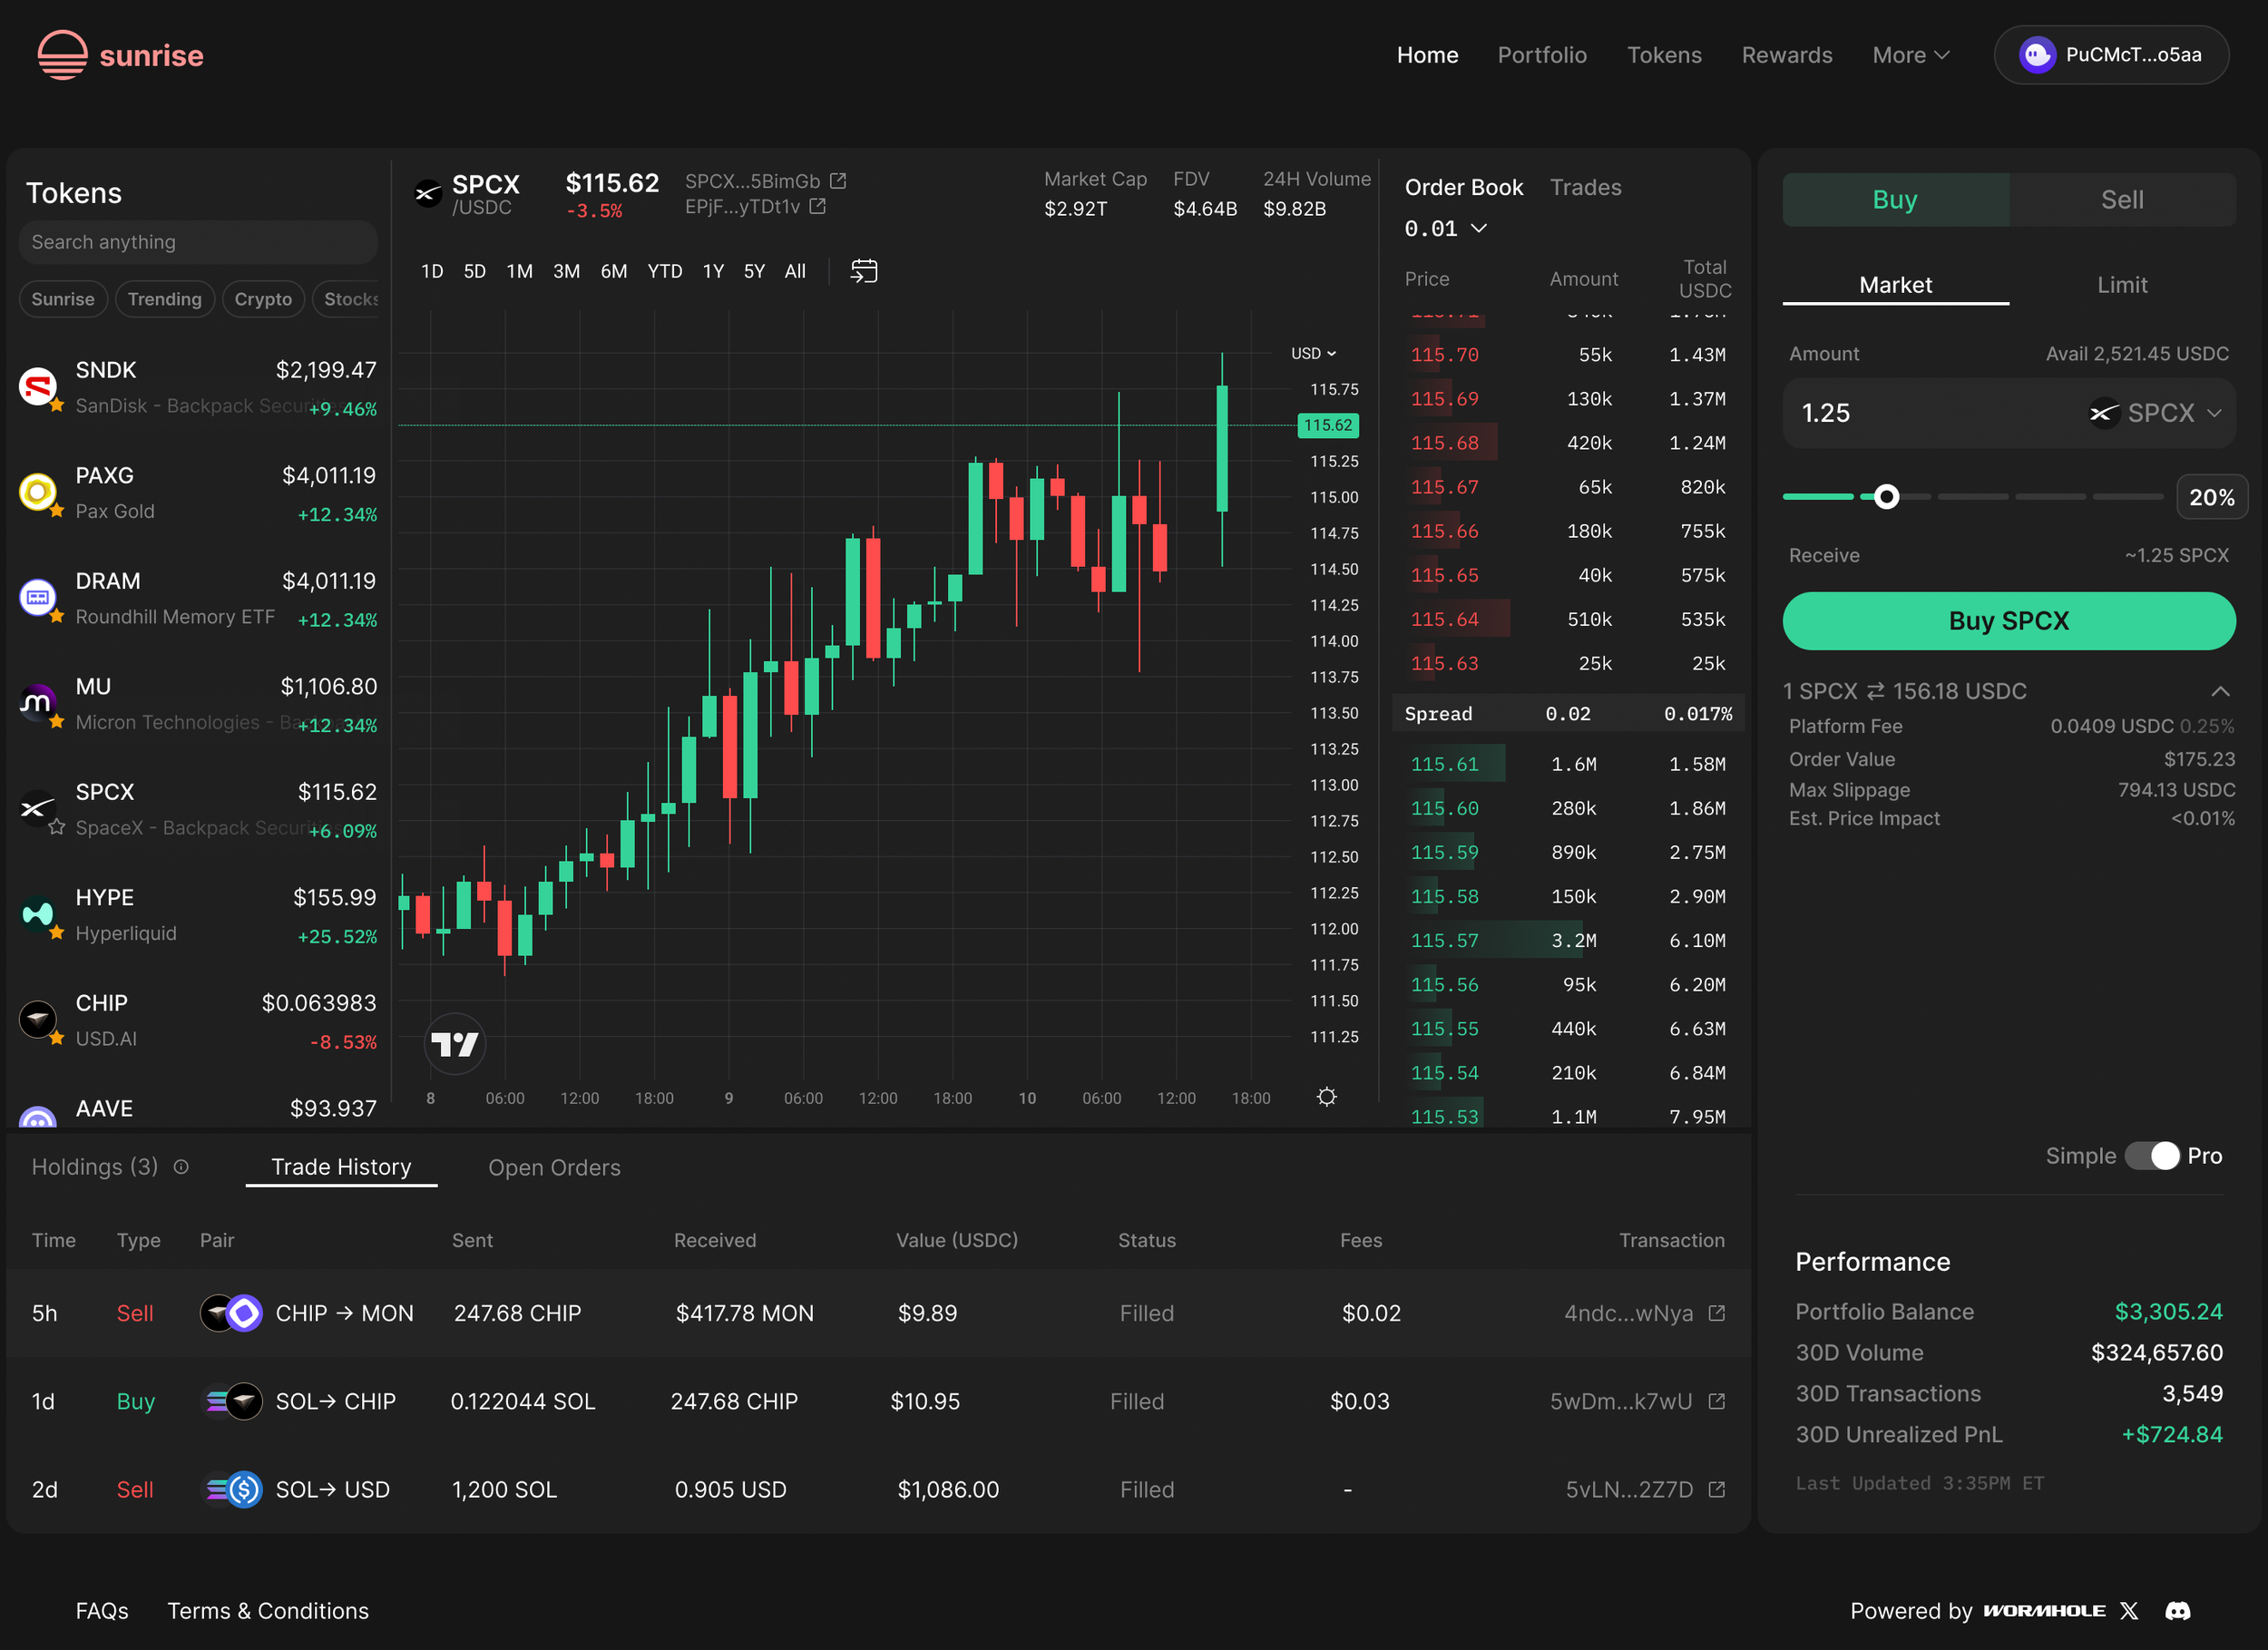Open Terms & Conditions link
The image size is (2268, 1650).
[x=268, y=1611]
